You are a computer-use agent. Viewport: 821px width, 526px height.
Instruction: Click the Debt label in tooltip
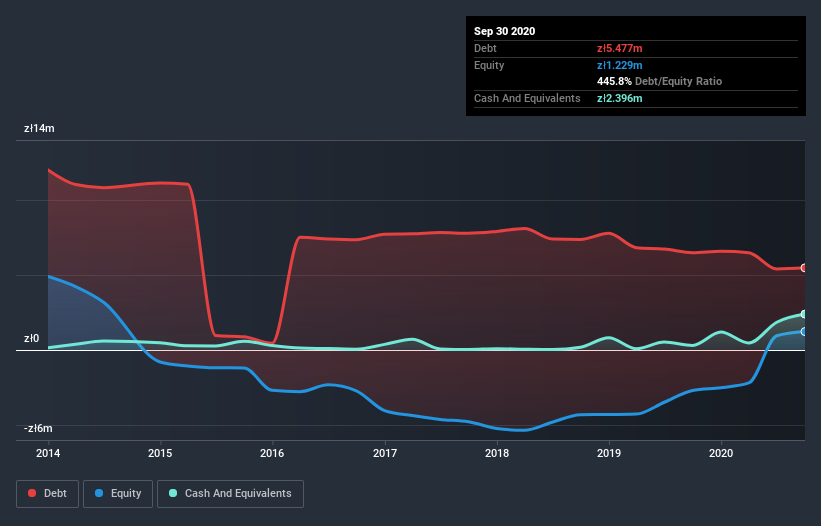485,48
